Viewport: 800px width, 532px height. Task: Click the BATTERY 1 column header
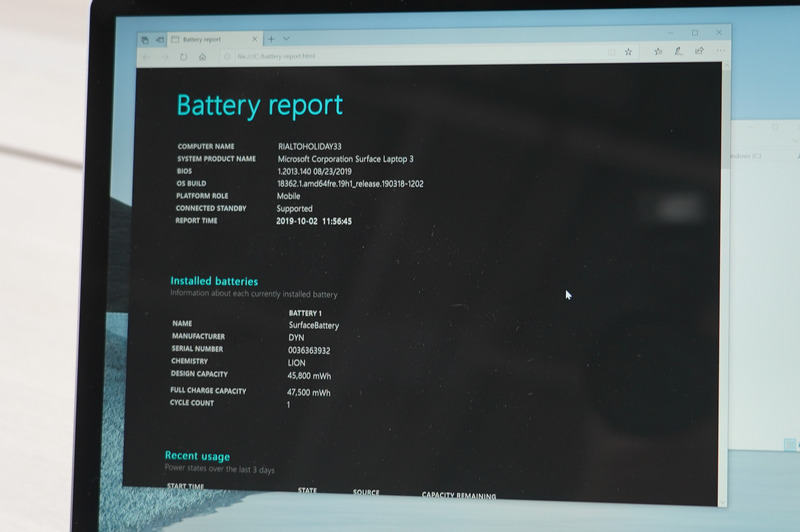(305, 313)
